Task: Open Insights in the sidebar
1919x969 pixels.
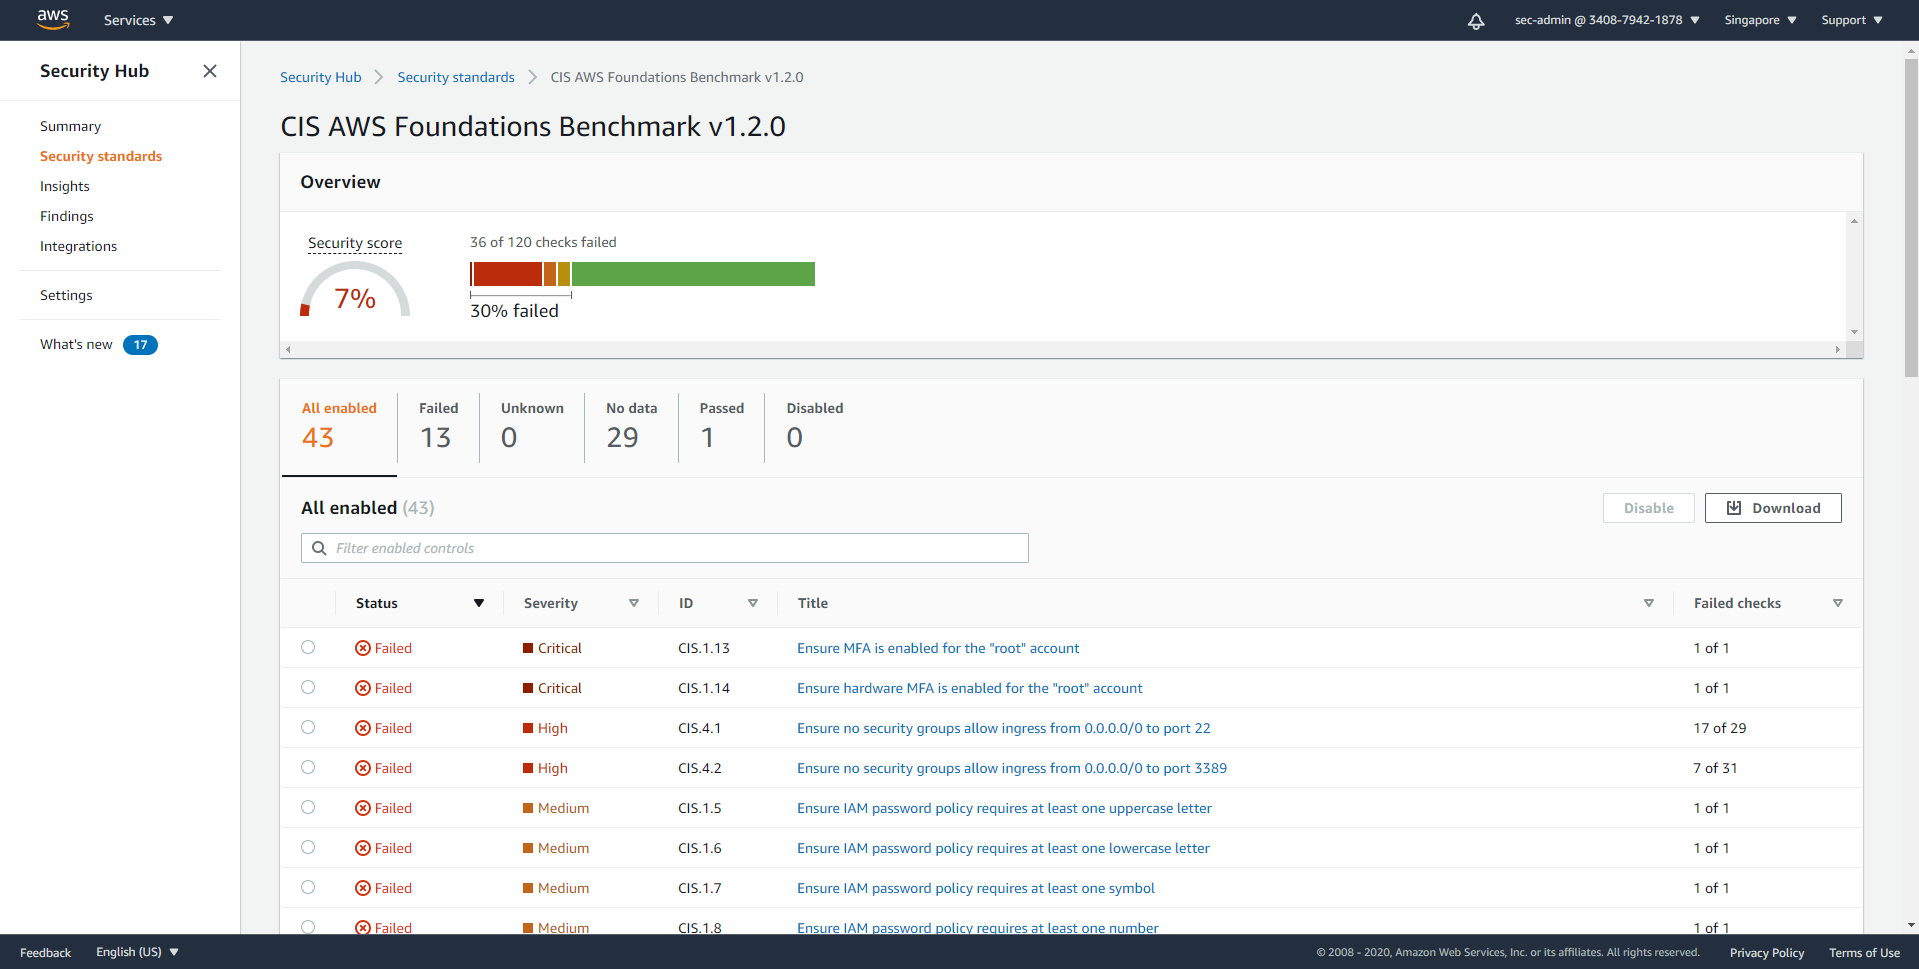Action: click(x=65, y=186)
